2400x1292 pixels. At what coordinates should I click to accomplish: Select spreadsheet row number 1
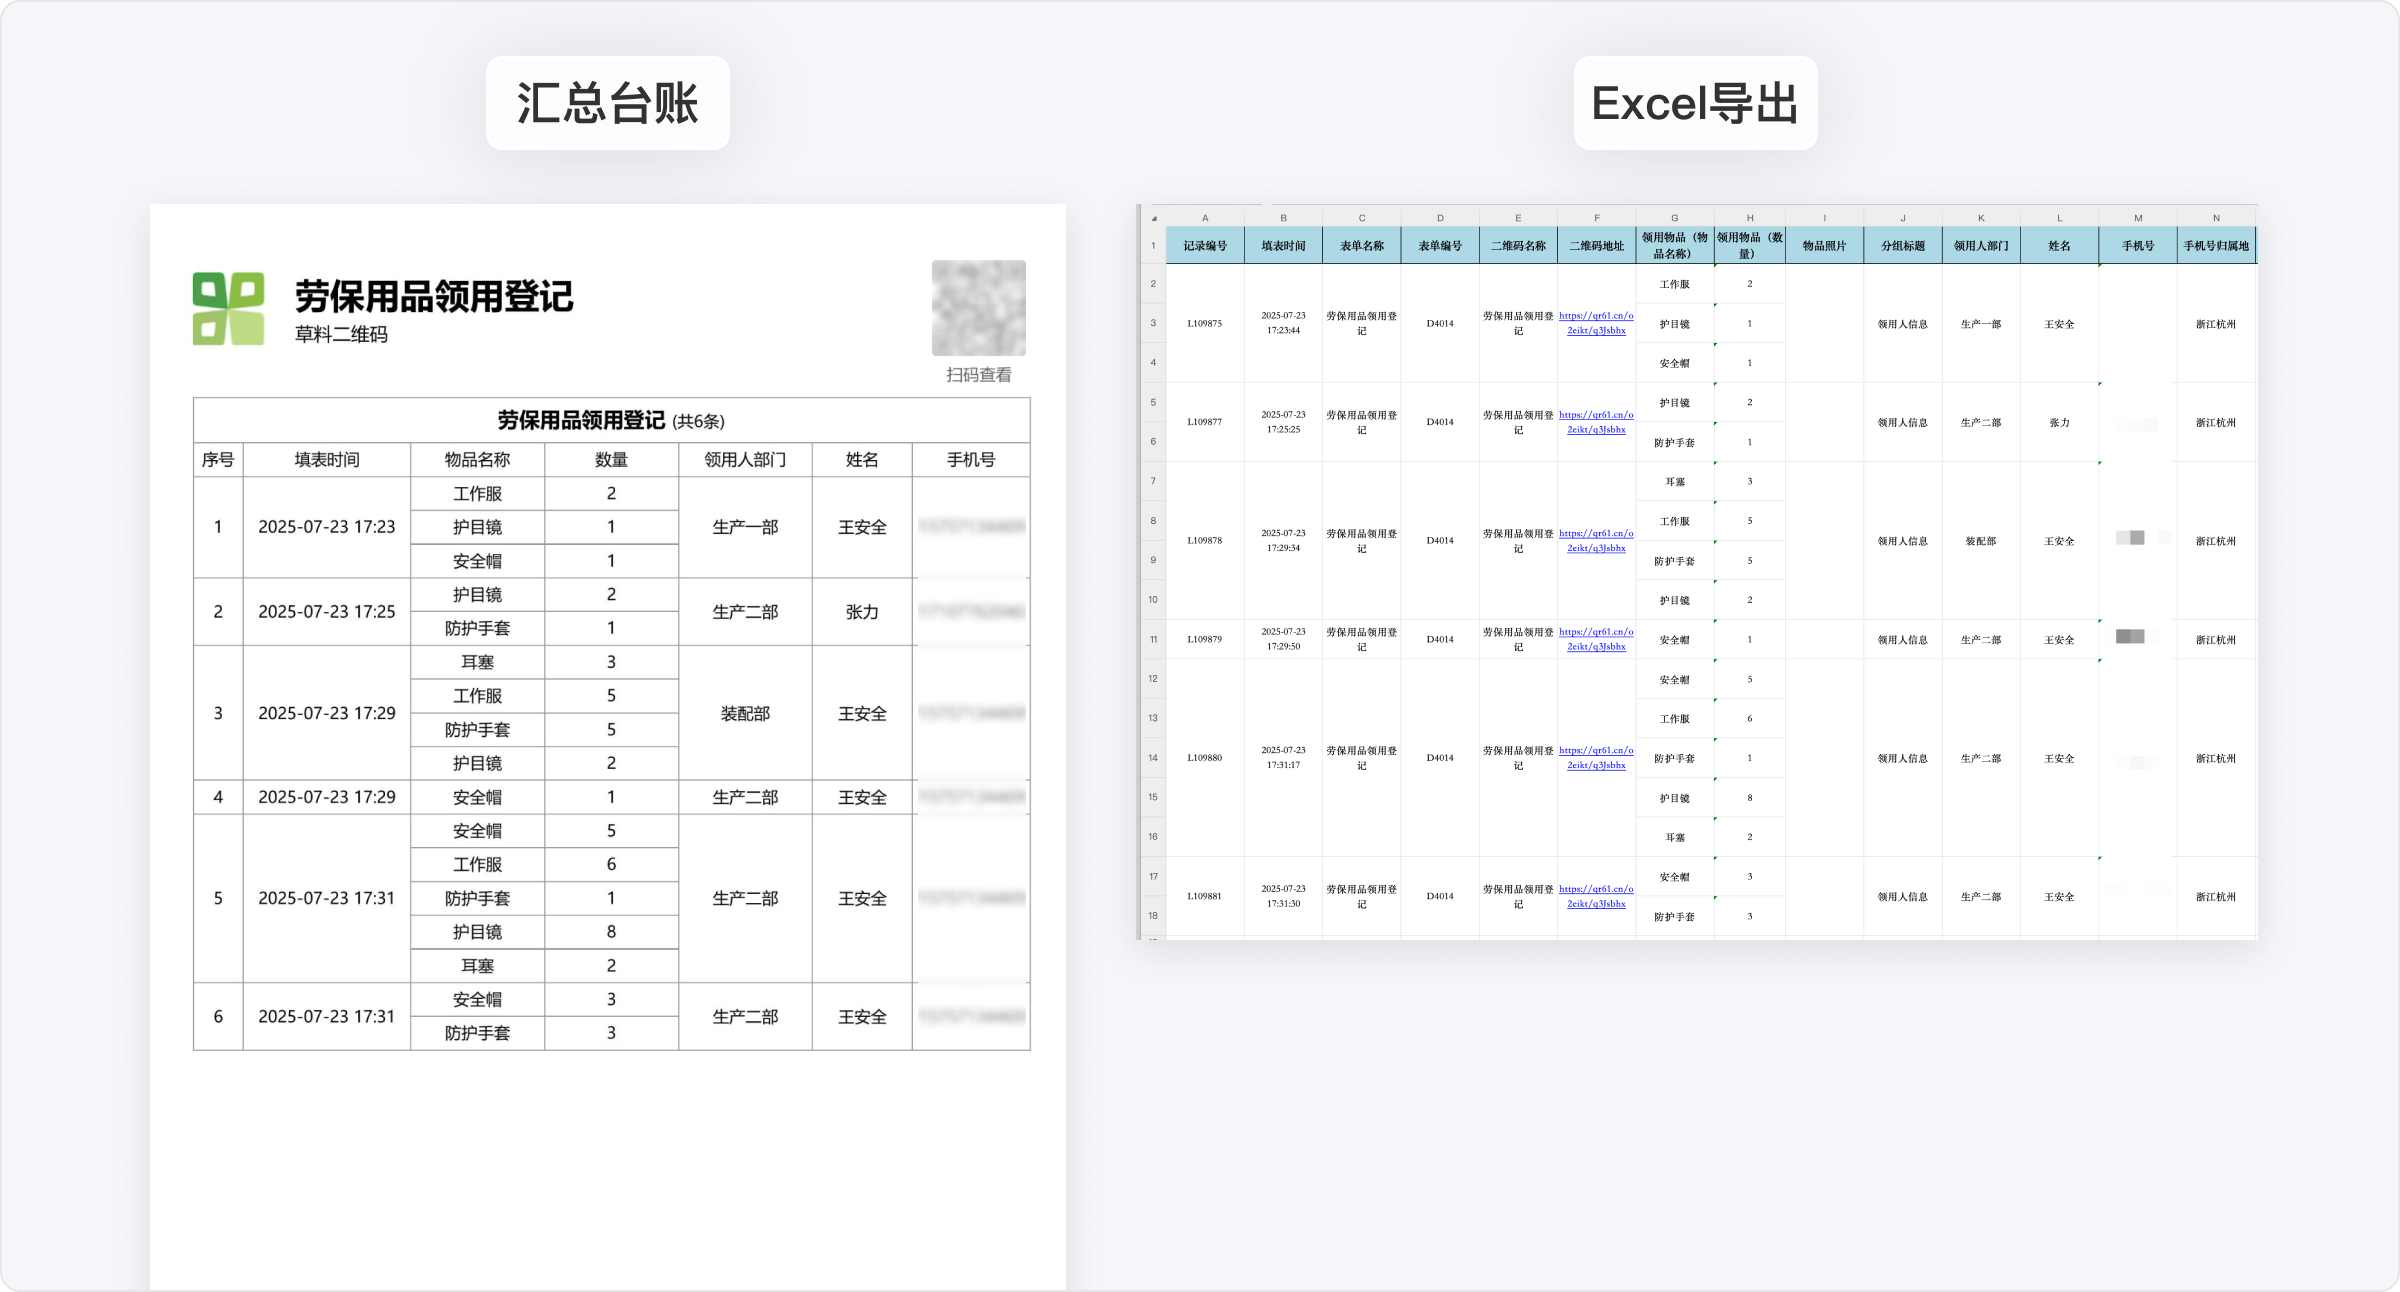click(1153, 244)
